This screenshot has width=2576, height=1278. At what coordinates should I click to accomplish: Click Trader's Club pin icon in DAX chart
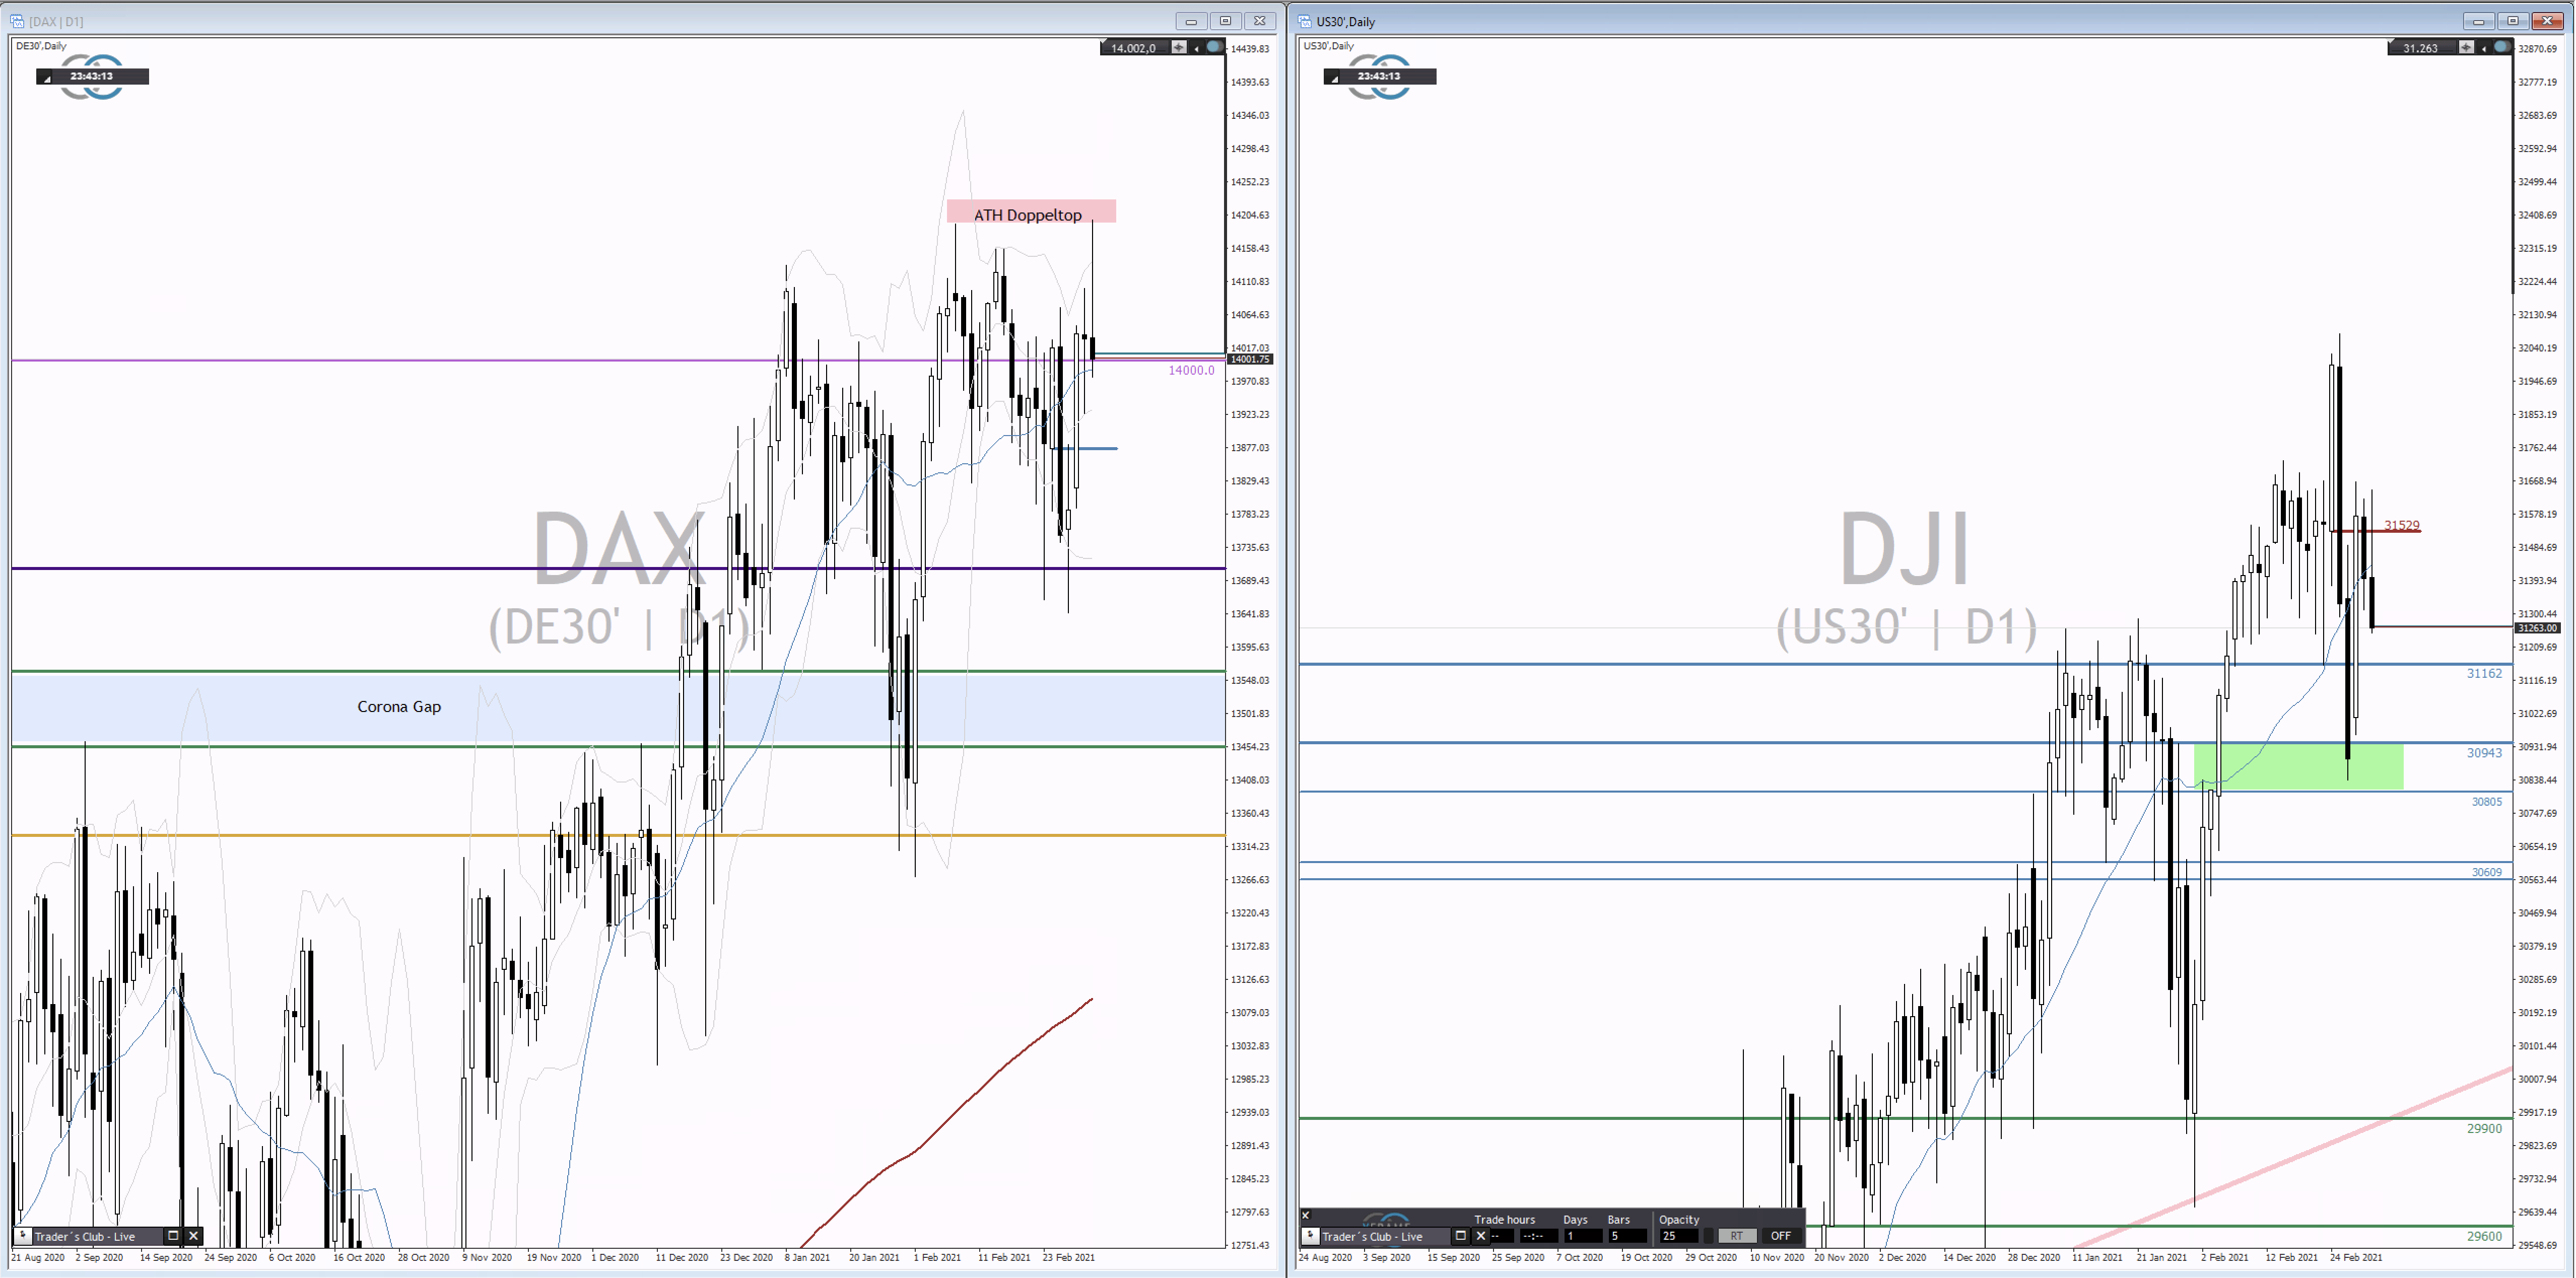[x=23, y=1236]
